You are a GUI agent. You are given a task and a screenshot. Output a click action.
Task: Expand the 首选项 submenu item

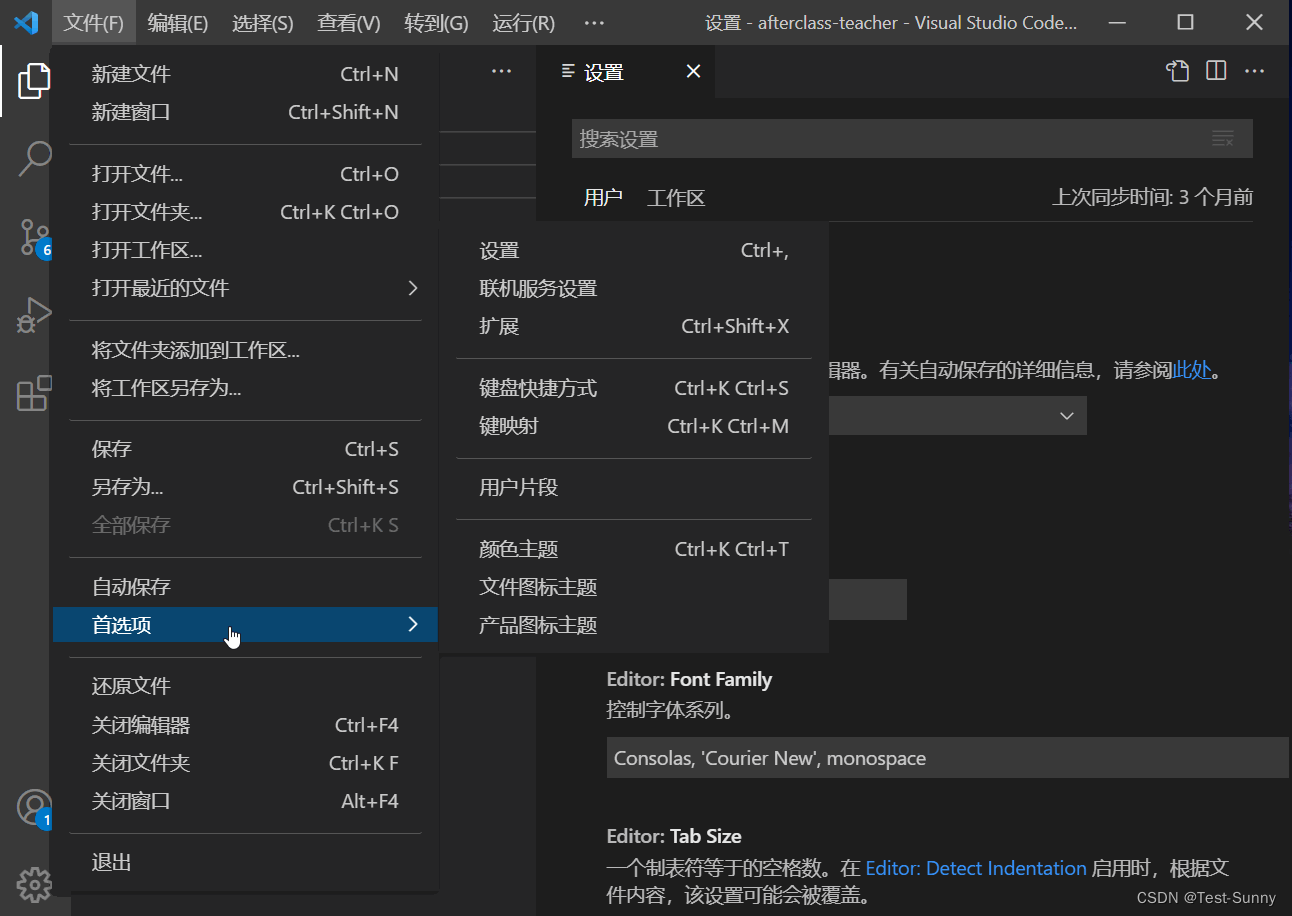[x=245, y=625]
